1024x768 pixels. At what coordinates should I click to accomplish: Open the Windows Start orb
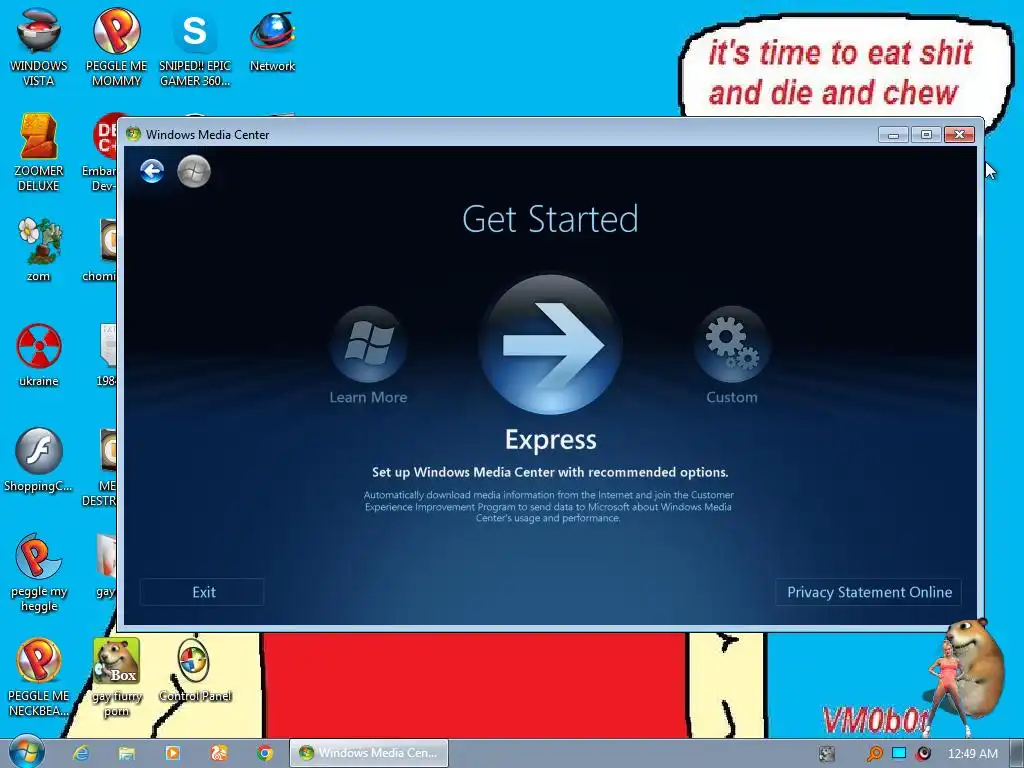[25, 753]
